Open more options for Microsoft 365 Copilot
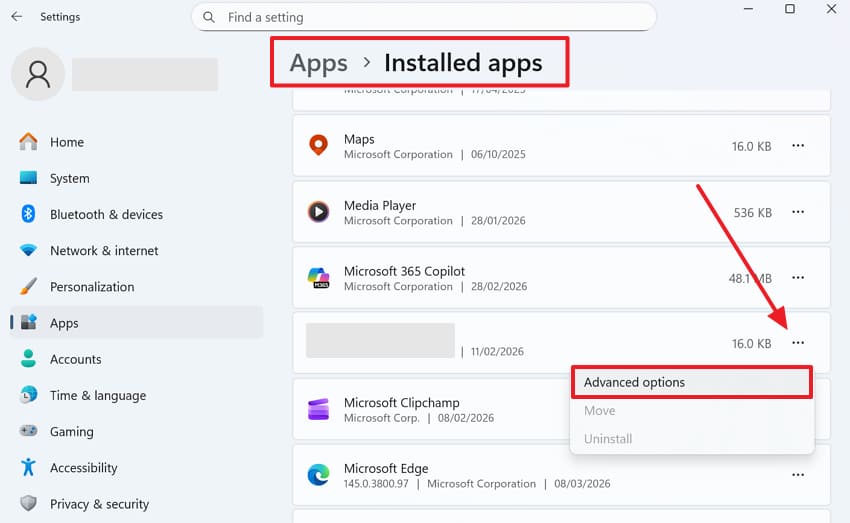 [x=798, y=277]
